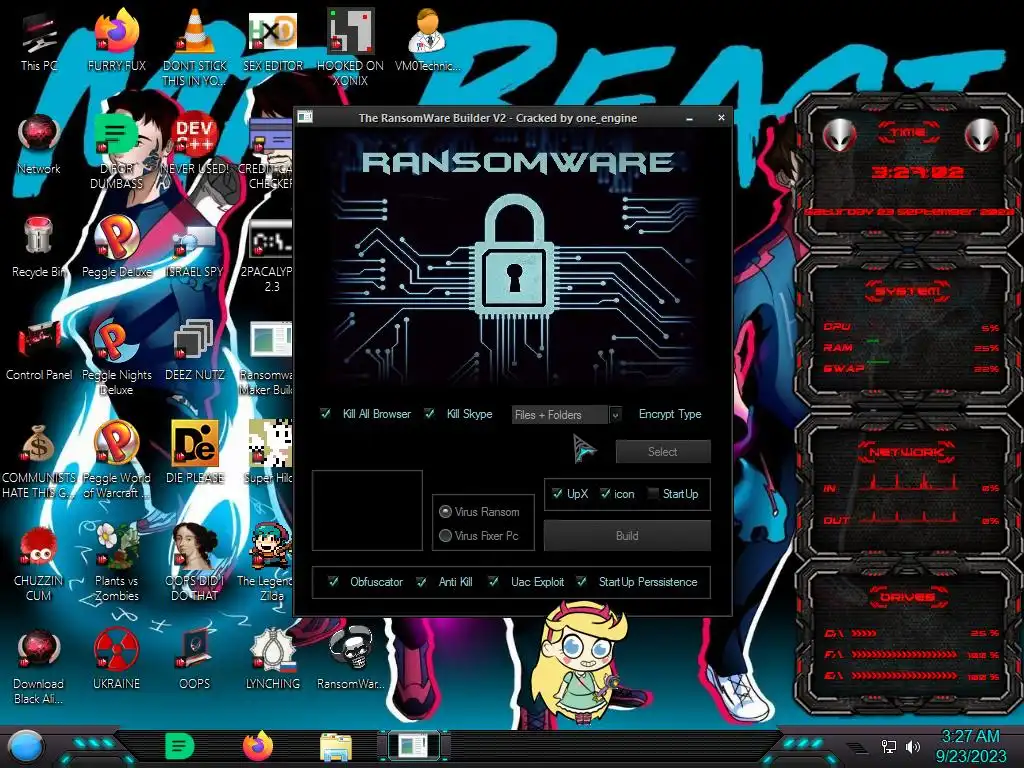
Task: Enable the StartUp checkbox beside icon
Action: point(652,493)
